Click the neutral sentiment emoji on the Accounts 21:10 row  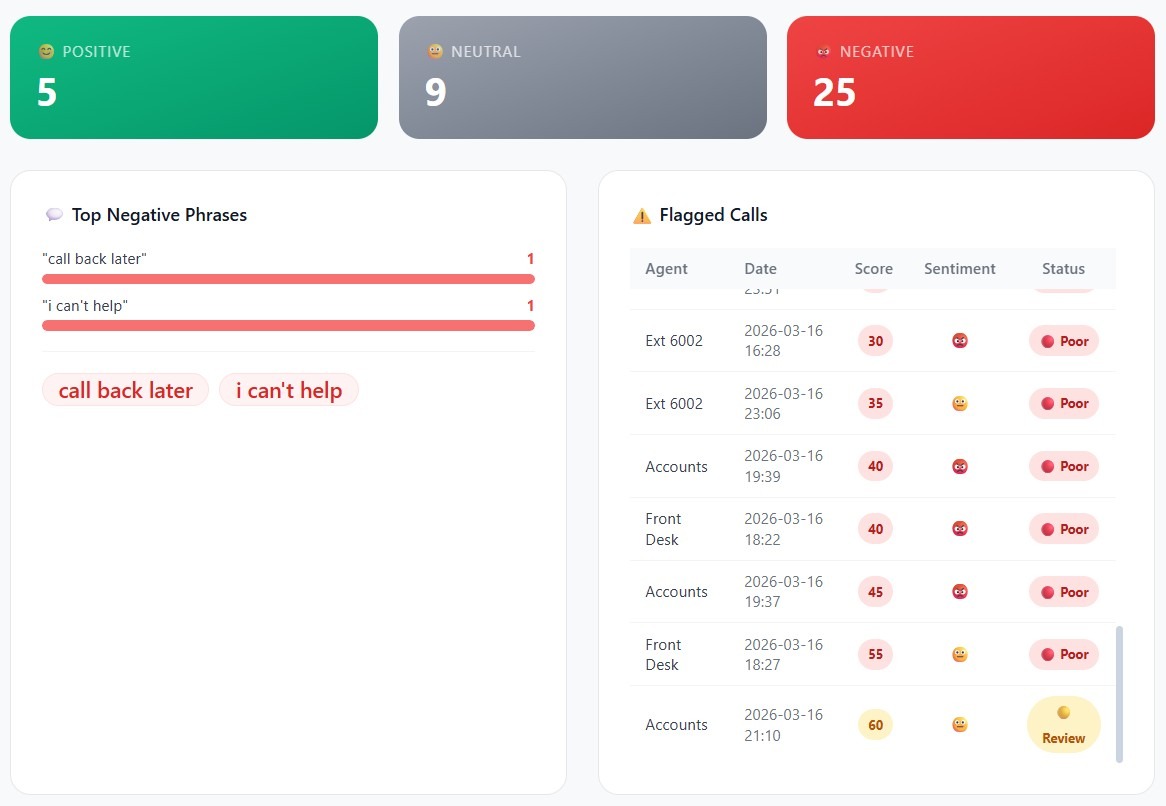(x=959, y=724)
